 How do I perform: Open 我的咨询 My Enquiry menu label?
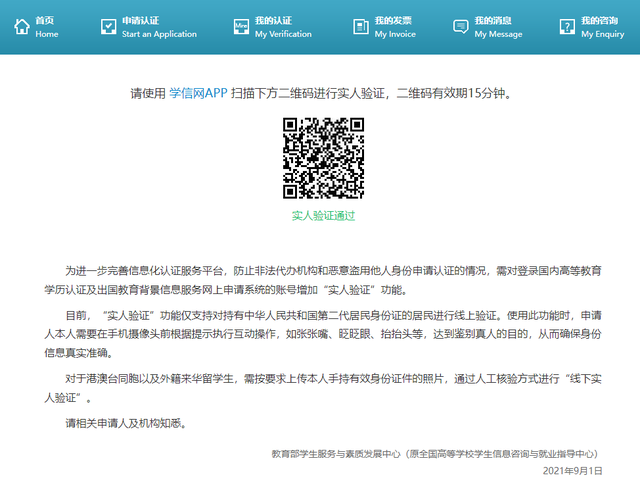603,27
